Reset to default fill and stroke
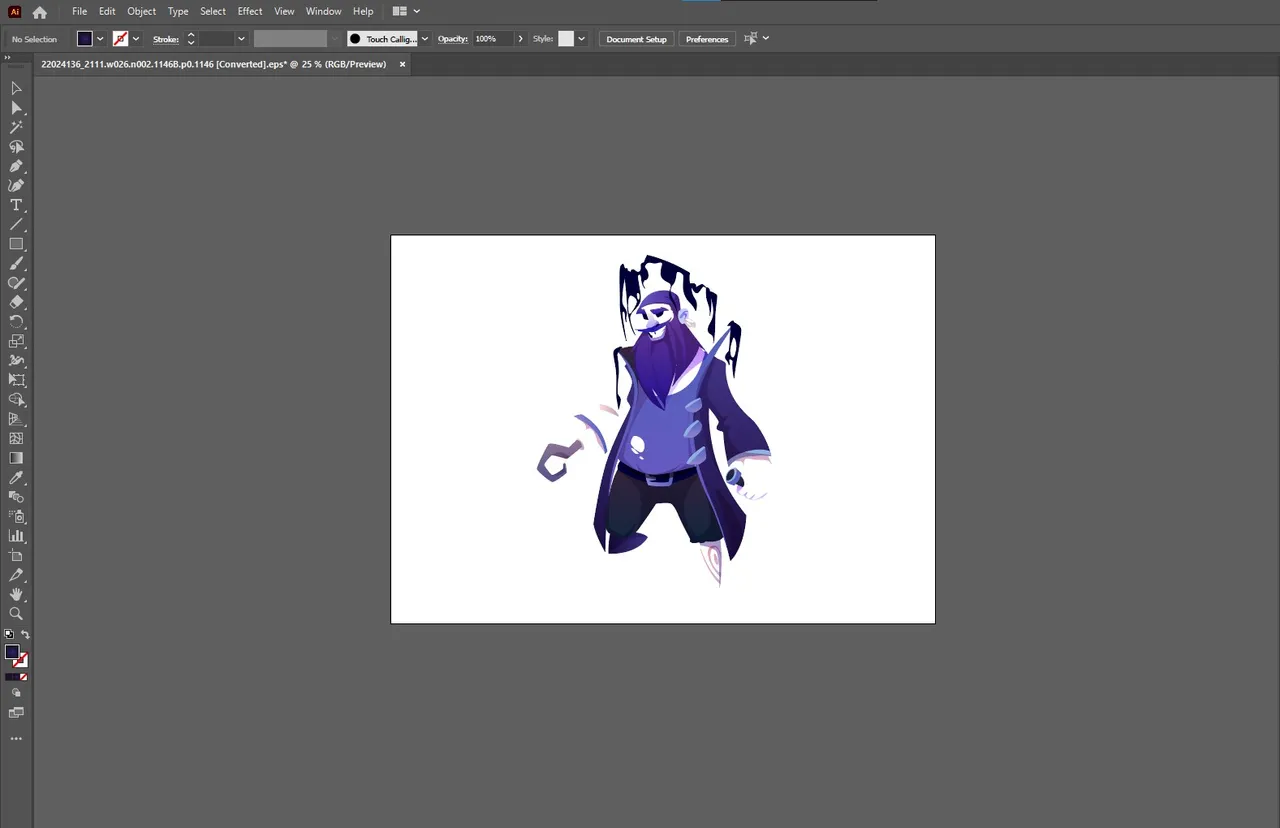This screenshot has height=828, width=1280. [x=9, y=634]
